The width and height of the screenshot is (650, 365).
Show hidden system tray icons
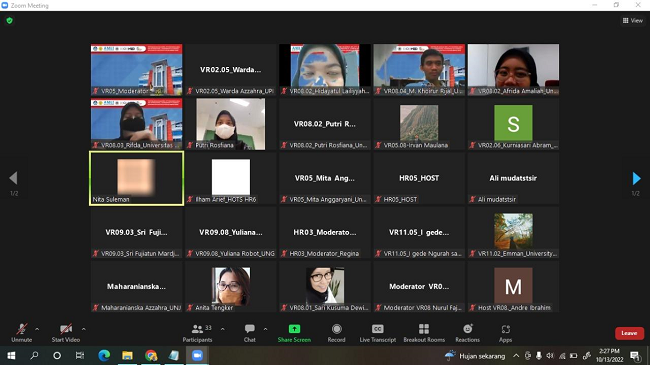point(516,355)
